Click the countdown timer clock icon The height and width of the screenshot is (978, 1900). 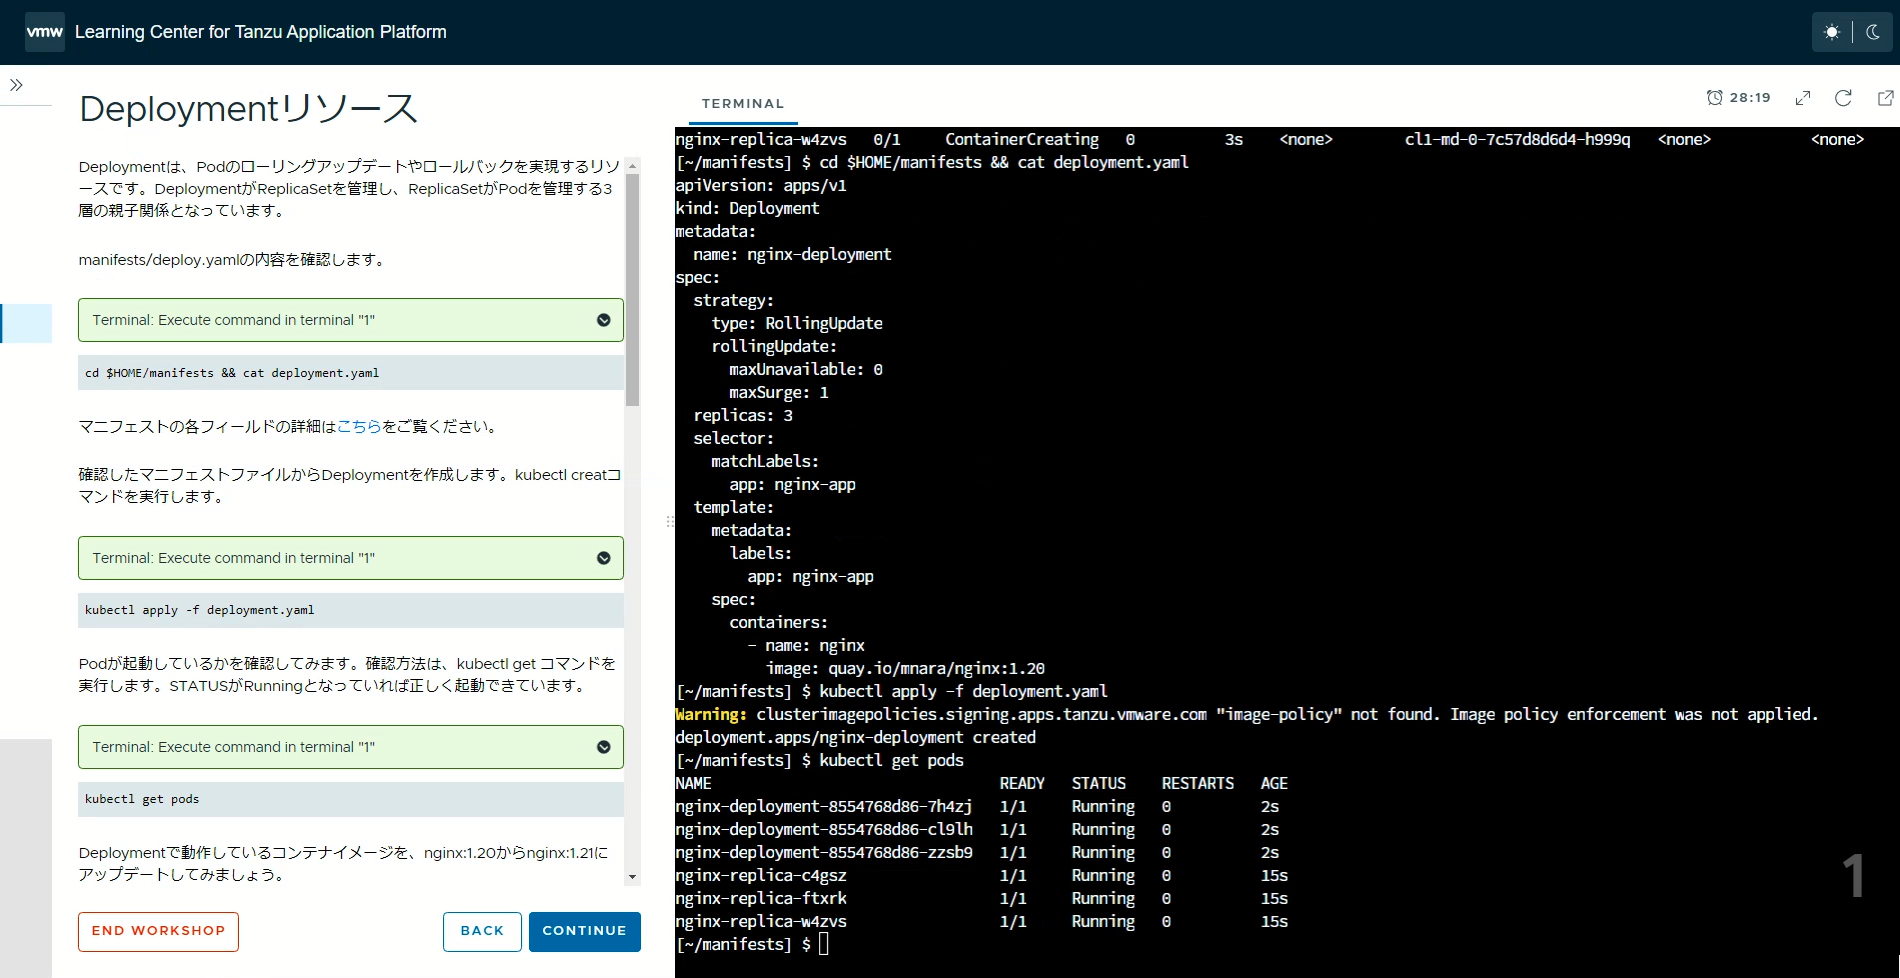1715,97
